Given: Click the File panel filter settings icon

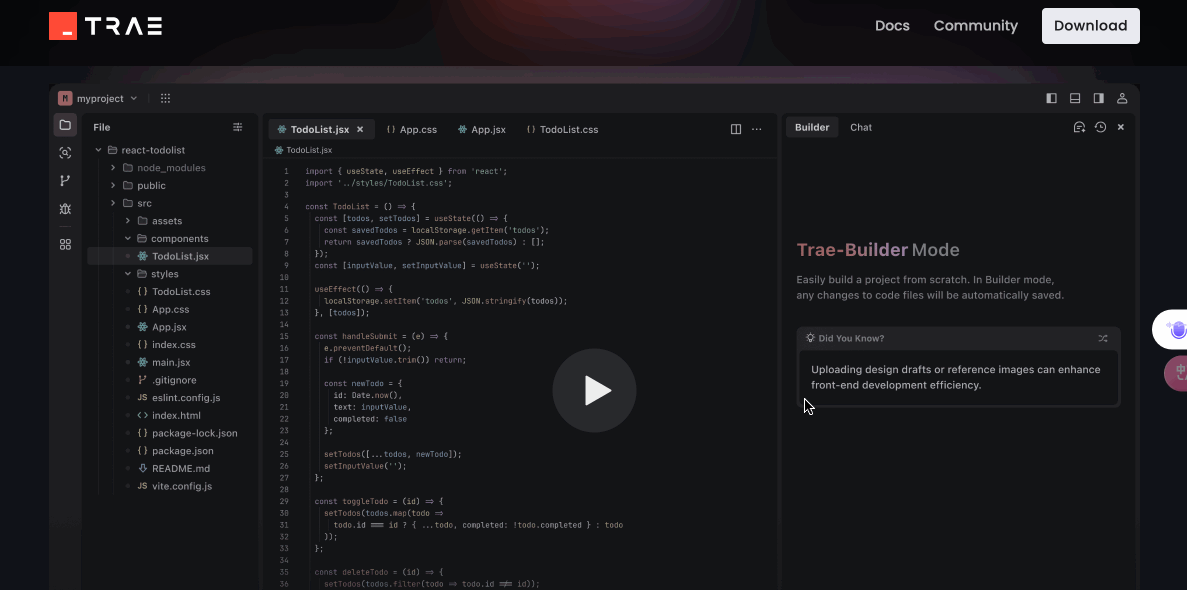Looking at the screenshot, I should pyautogui.click(x=238, y=127).
